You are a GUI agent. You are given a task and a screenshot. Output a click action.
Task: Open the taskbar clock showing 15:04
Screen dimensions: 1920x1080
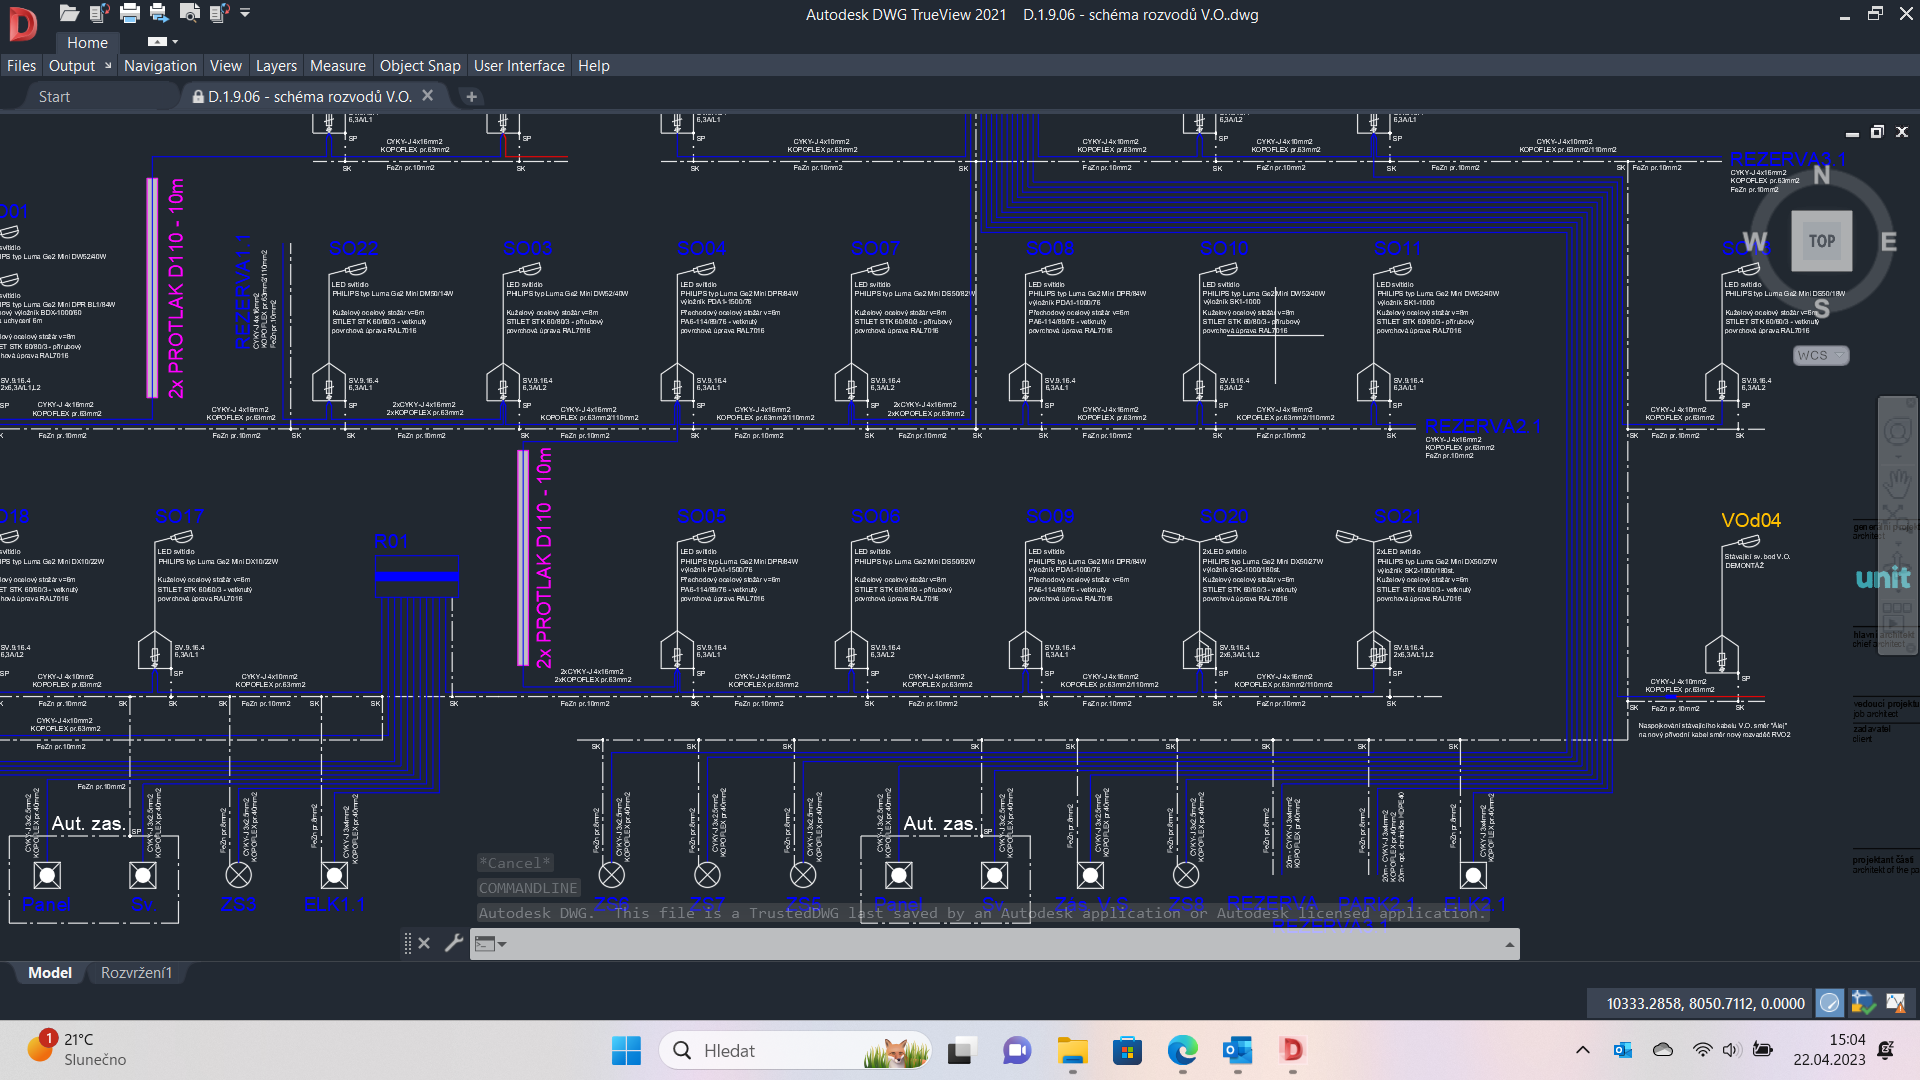(1828, 1050)
